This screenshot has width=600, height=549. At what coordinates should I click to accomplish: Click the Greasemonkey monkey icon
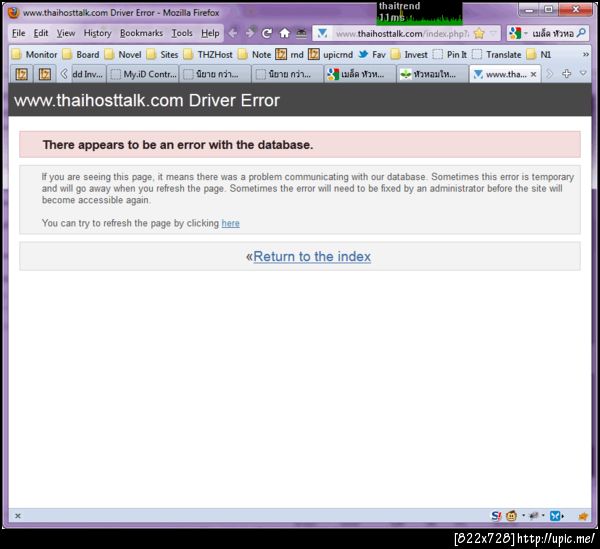point(512,516)
